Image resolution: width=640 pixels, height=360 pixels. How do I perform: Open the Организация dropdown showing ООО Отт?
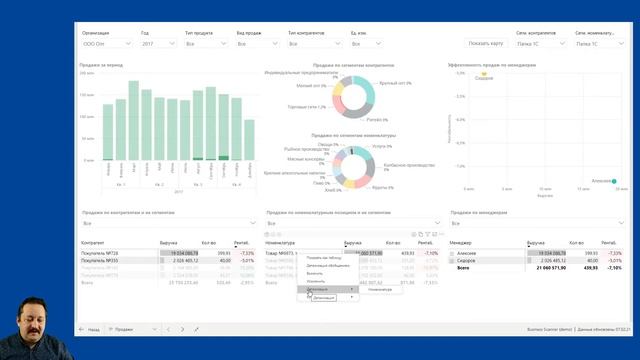pos(107,44)
